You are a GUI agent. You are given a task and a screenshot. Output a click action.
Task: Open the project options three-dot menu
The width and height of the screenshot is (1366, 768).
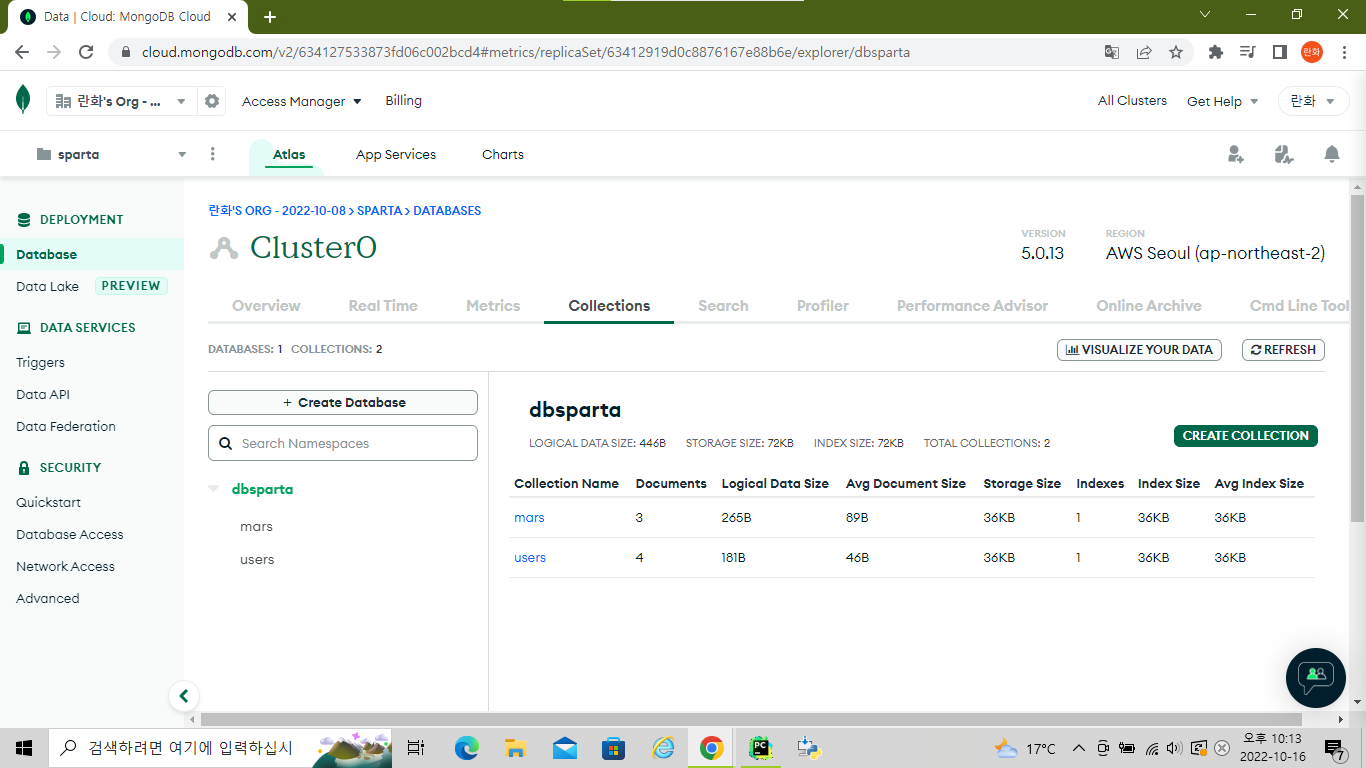[x=212, y=154]
